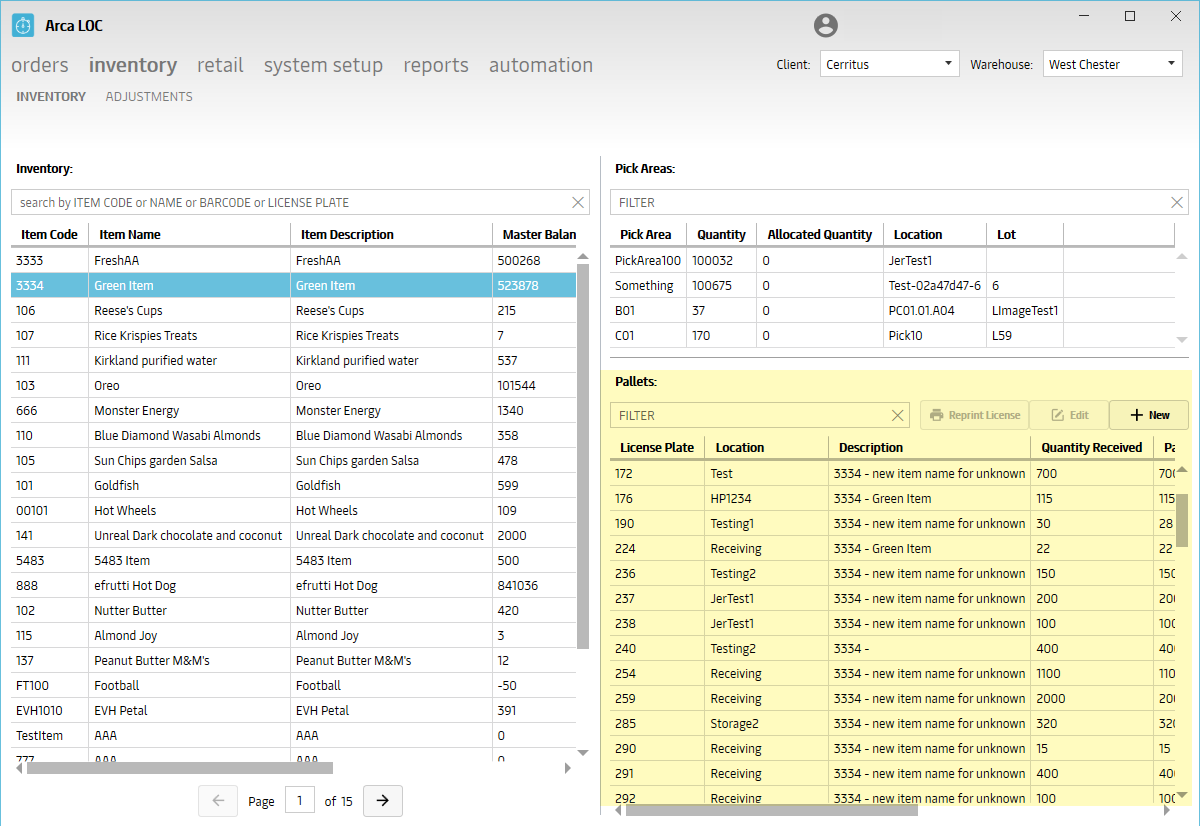Click the Inventory list scroll-up arrow
The width and height of the screenshot is (1200, 826).
point(582,256)
